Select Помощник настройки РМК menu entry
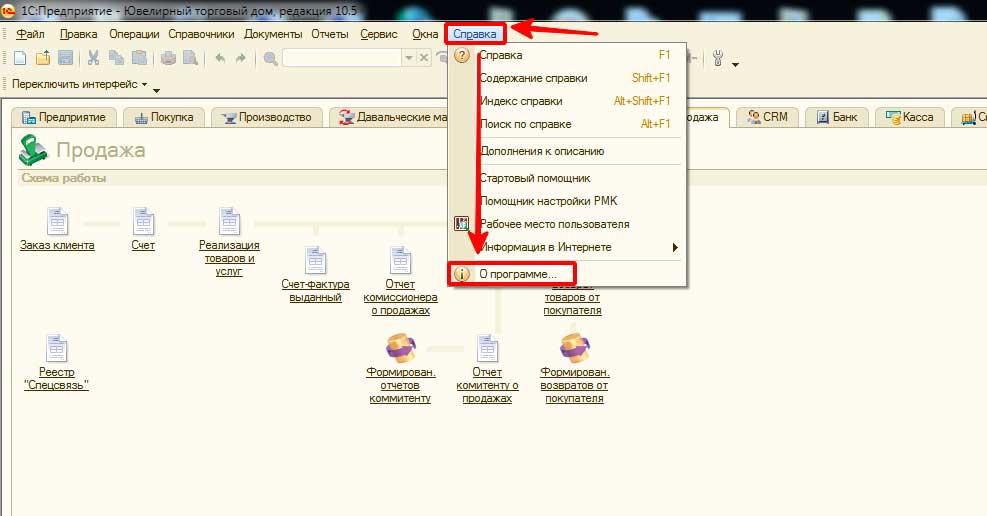This screenshot has width=987, height=516. [x=567, y=201]
